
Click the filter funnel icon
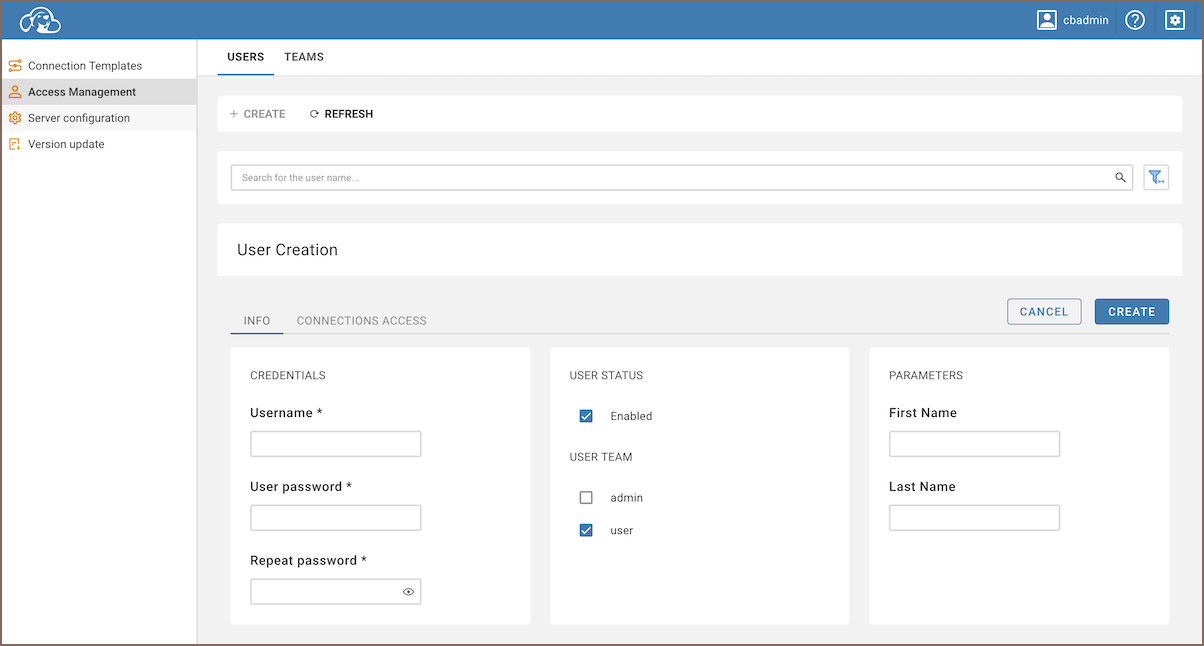pyautogui.click(x=1156, y=178)
